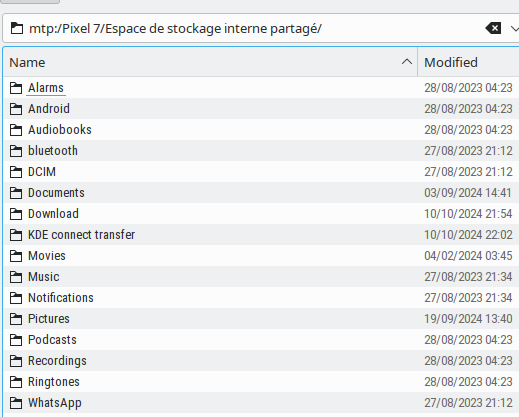Select the Audiobooks folder entry
Viewport: 519px width, 417px height.
tap(60, 130)
